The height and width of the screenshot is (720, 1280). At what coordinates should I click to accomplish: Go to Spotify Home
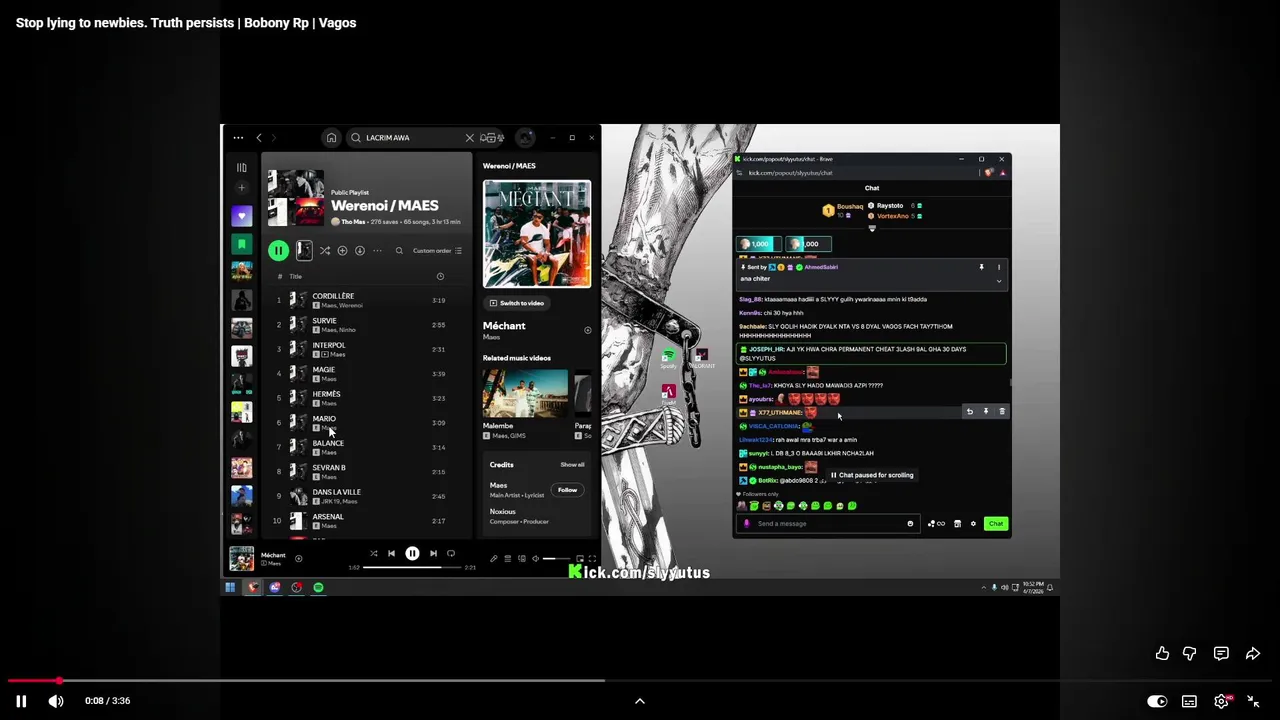331,138
